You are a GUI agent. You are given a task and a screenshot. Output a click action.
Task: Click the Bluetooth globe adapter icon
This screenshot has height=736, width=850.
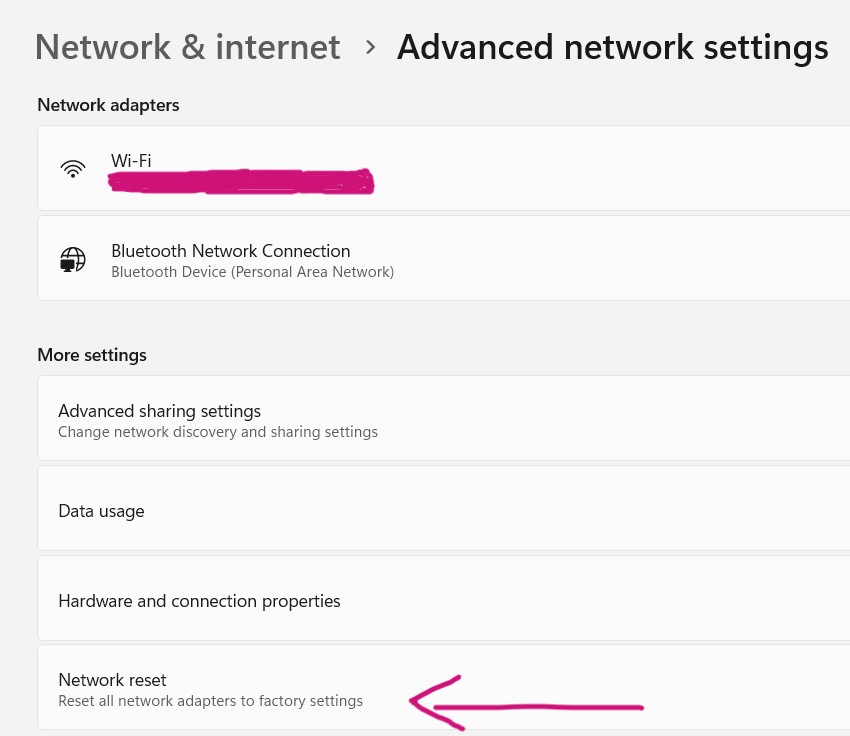point(73,258)
